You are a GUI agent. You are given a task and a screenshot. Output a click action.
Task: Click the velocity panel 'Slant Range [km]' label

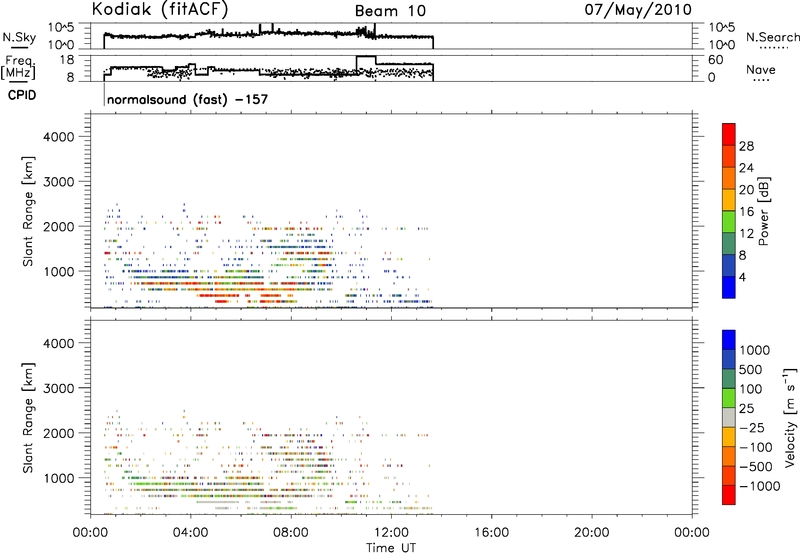pyautogui.click(x=28, y=418)
